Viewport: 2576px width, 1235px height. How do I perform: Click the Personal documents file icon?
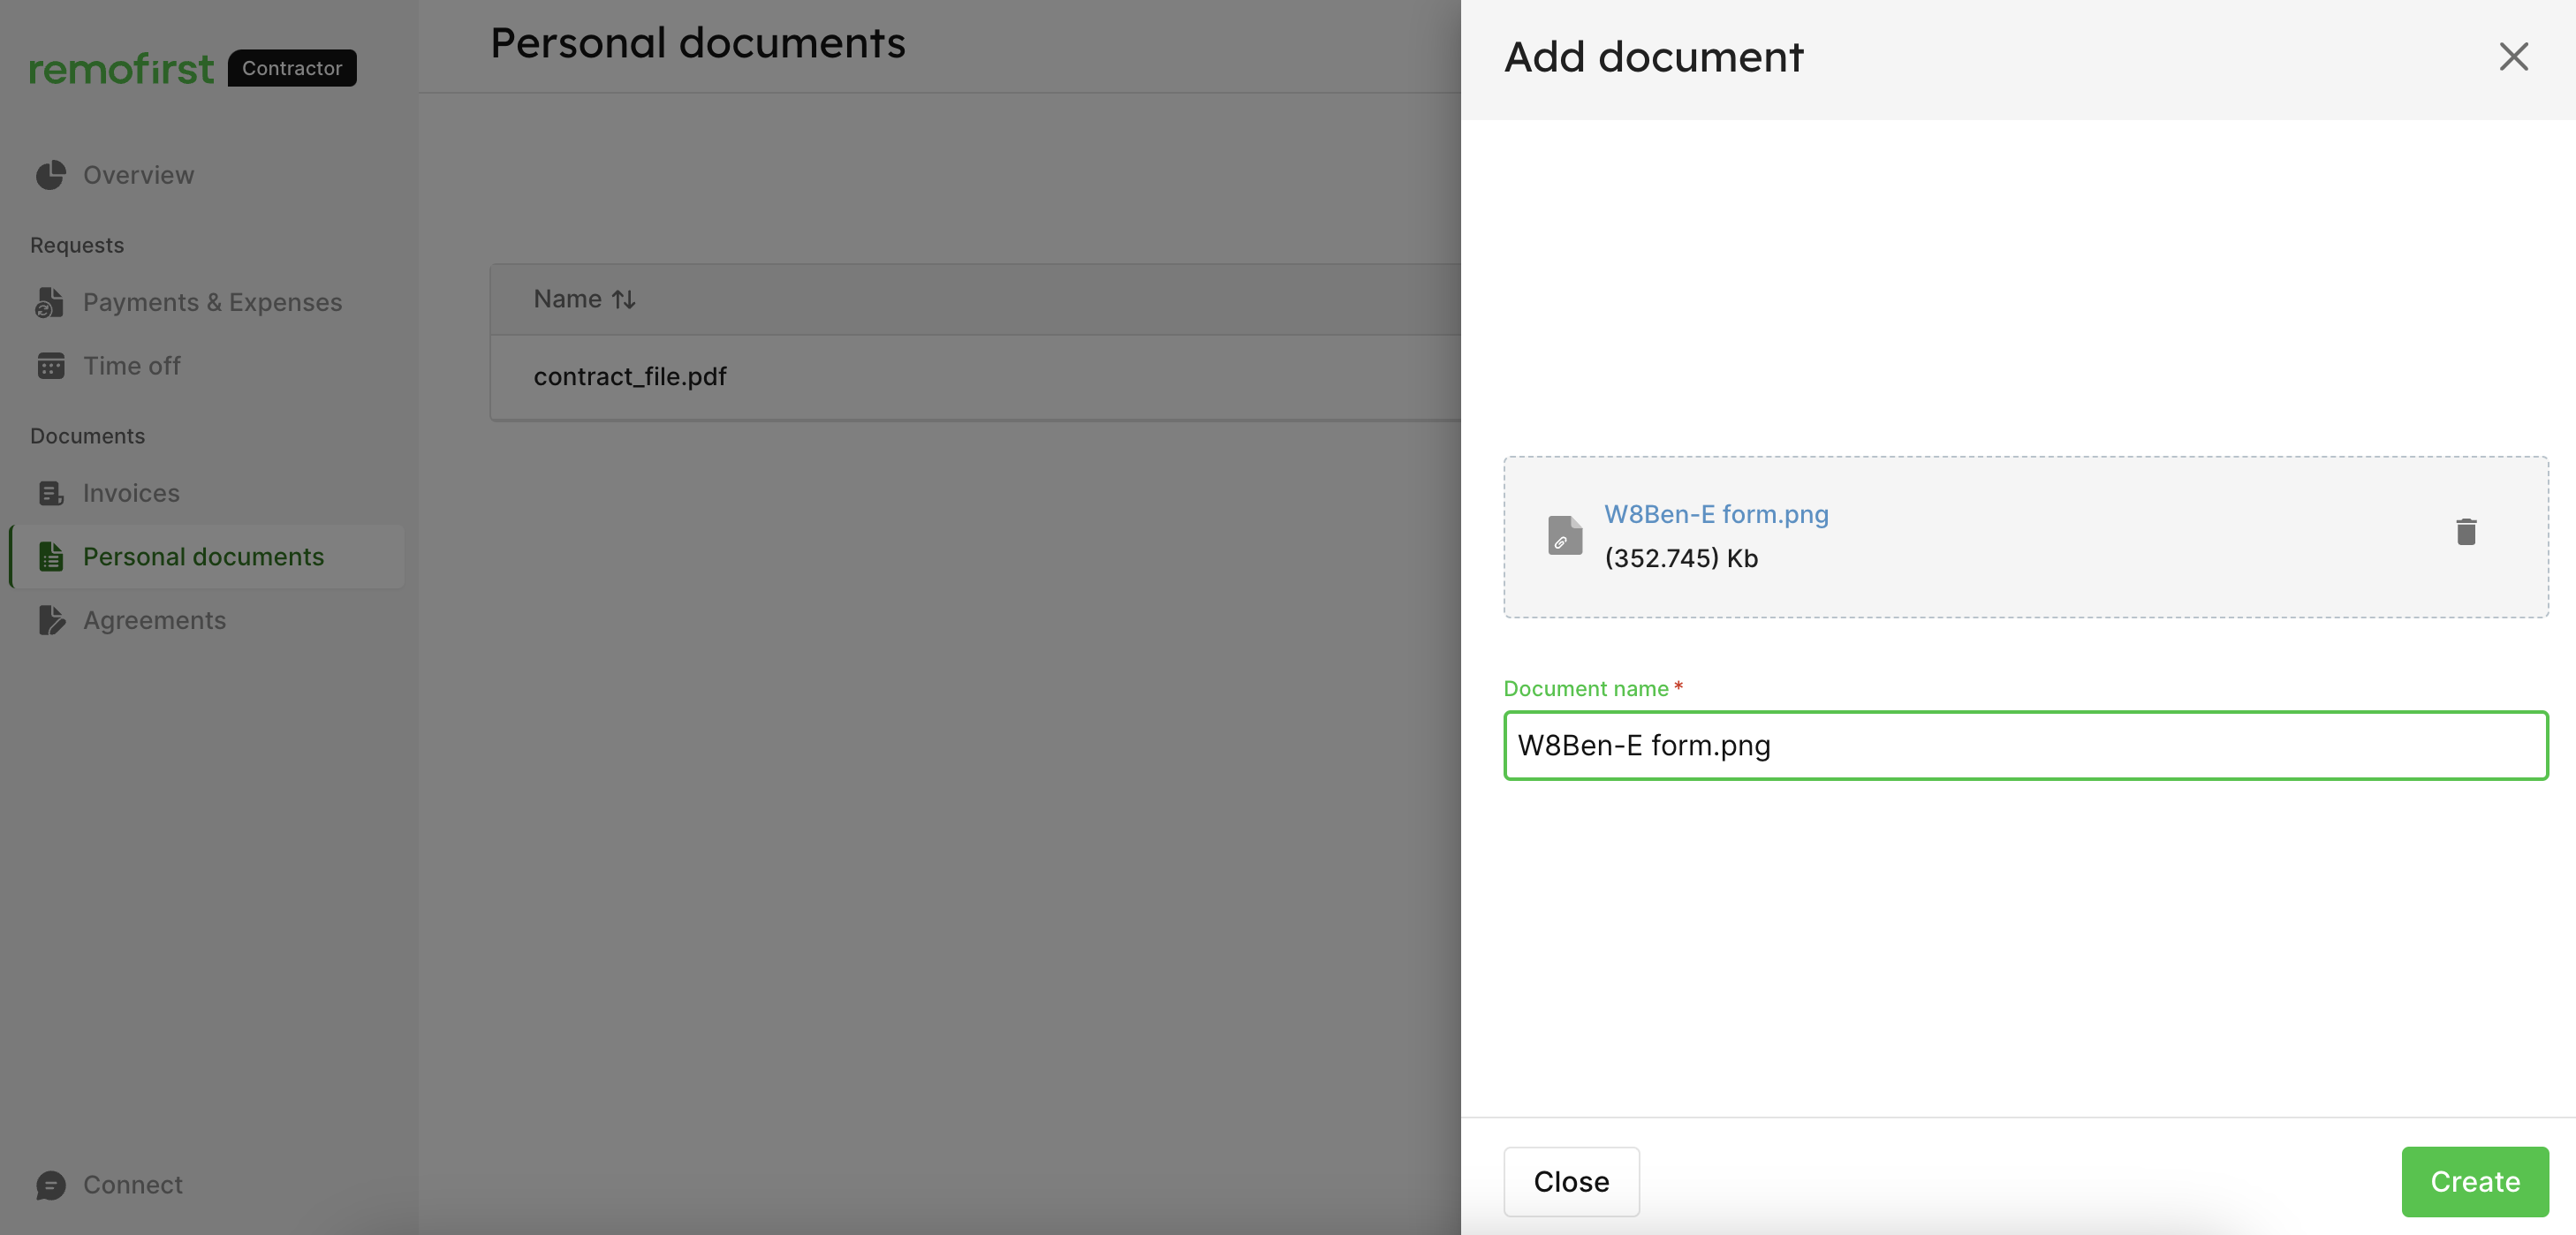pos(50,557)
